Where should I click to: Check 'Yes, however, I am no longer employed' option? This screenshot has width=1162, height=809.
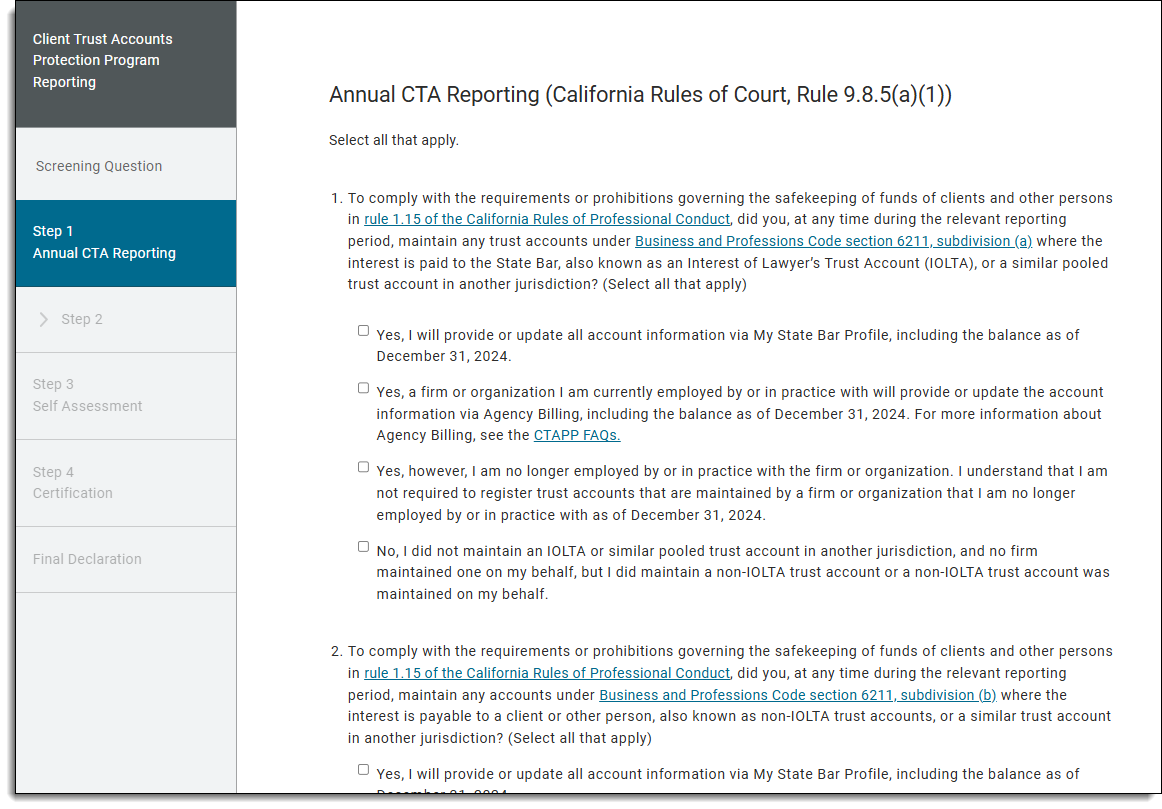coord(363,466)
